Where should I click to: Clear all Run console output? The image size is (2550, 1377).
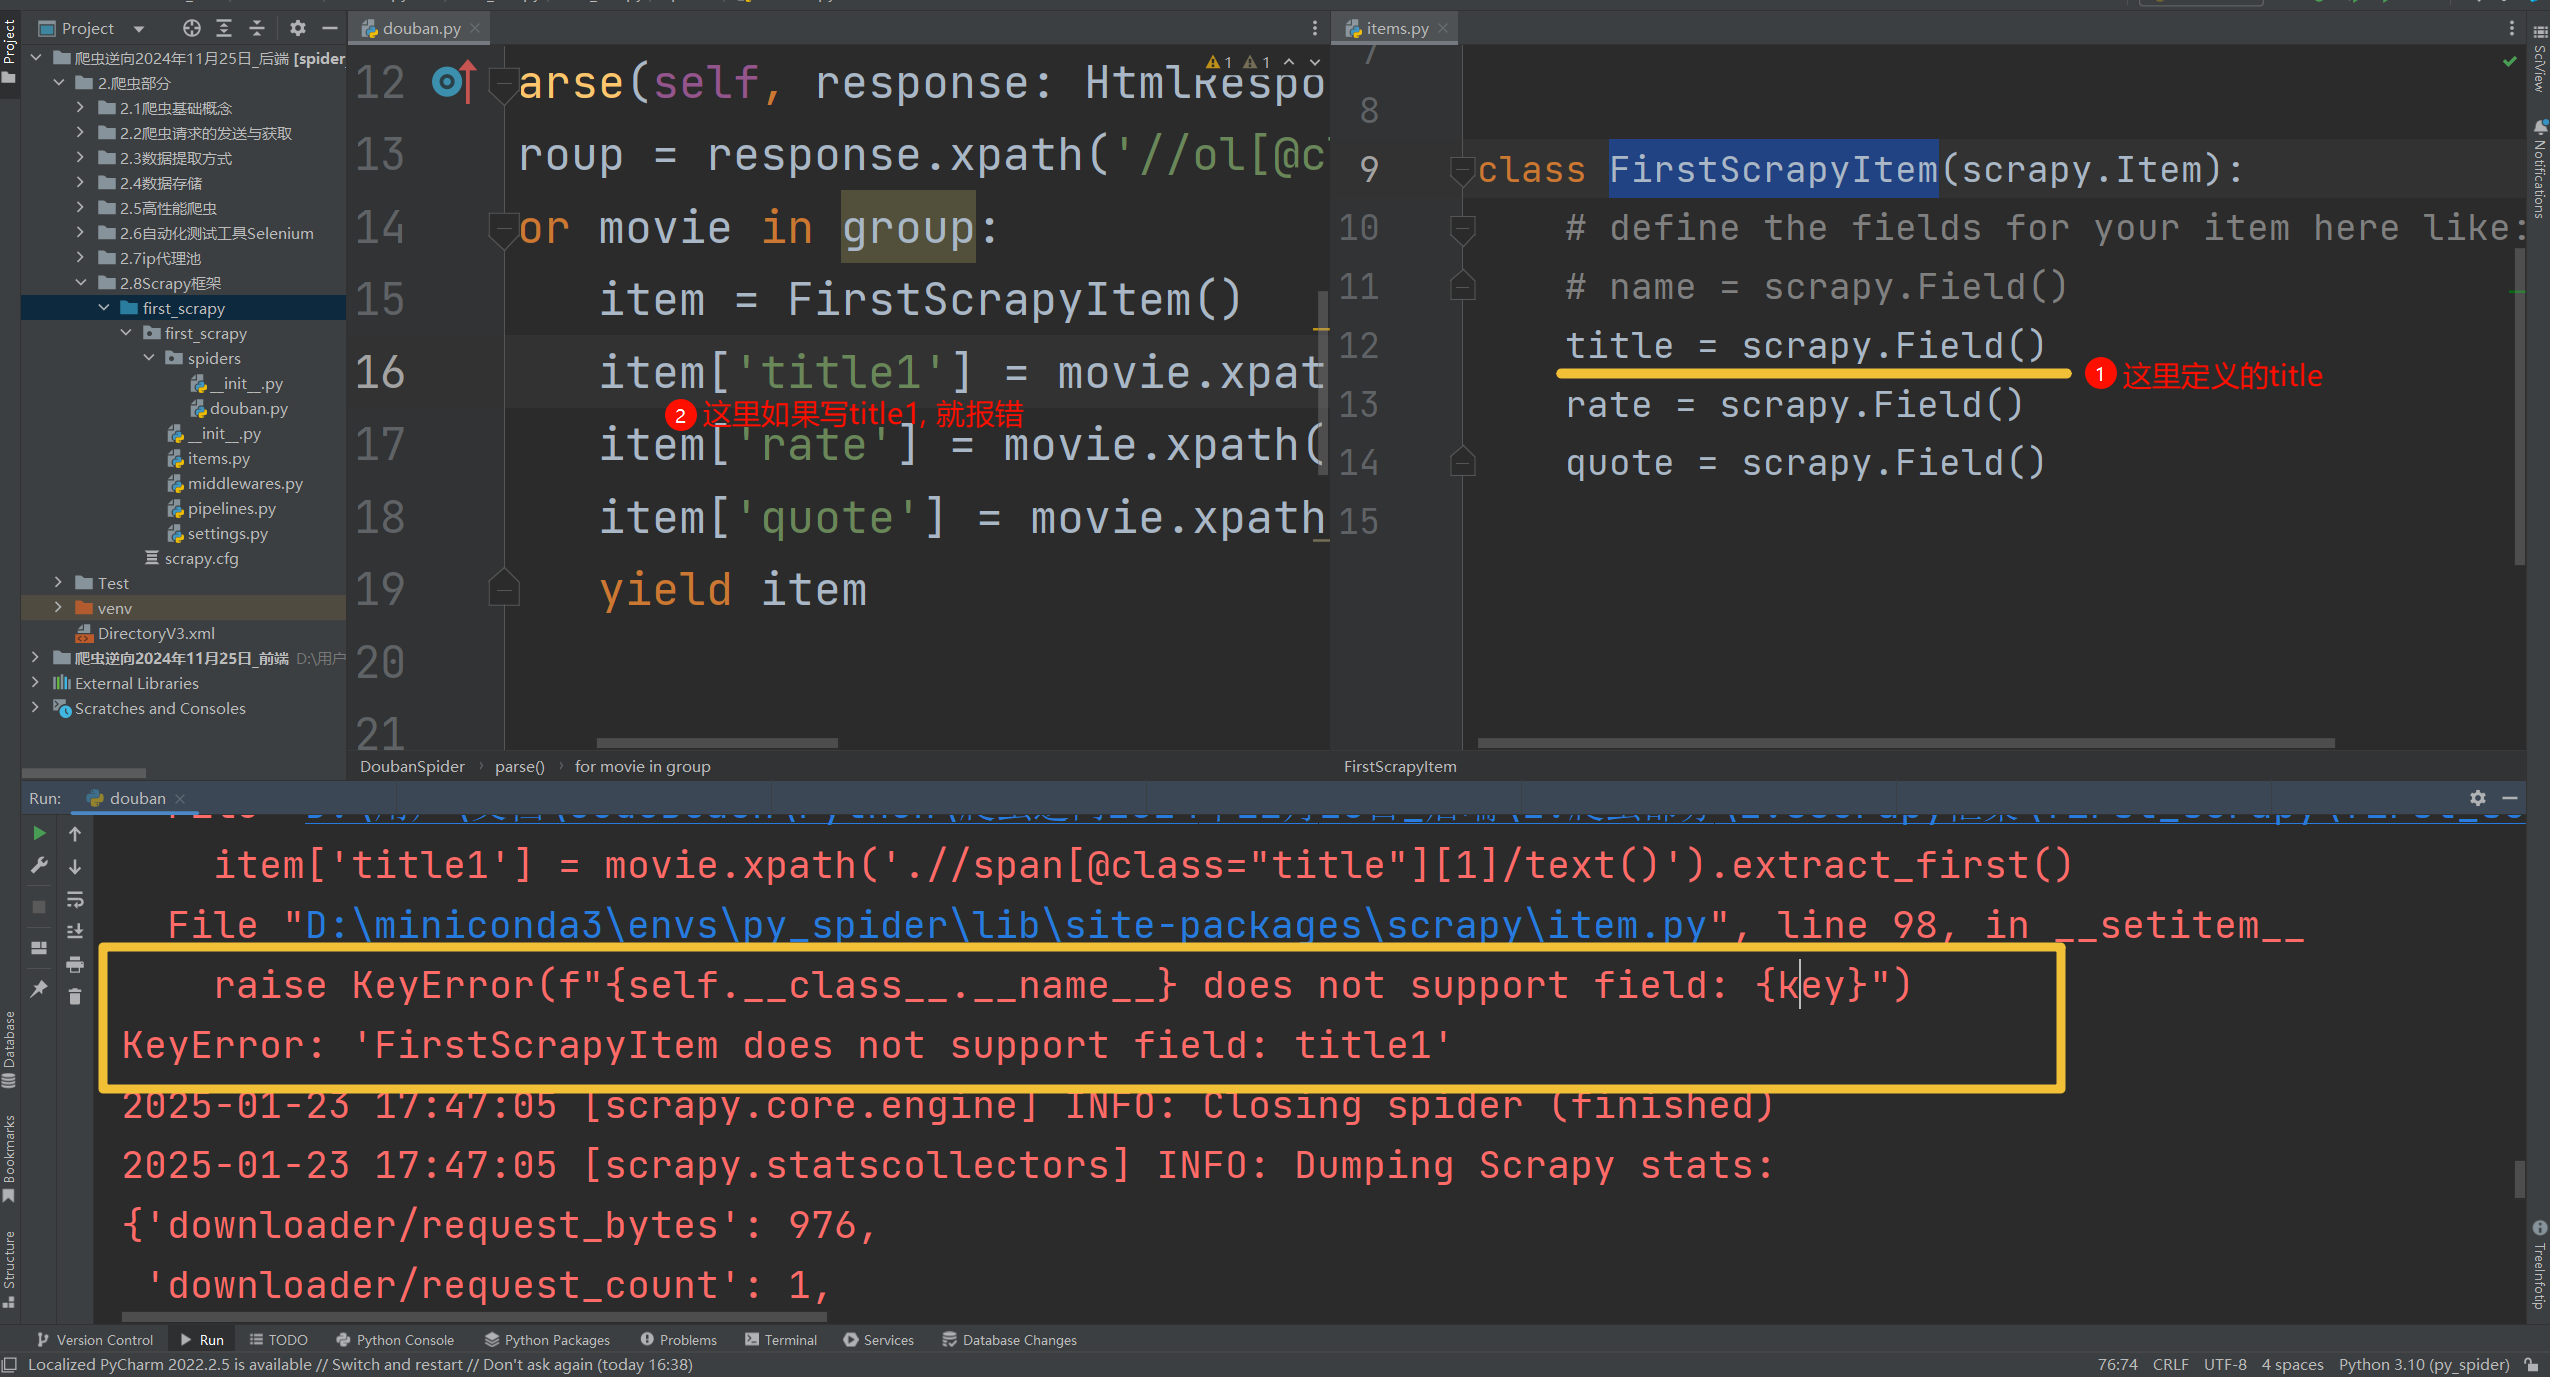(75, 996)
